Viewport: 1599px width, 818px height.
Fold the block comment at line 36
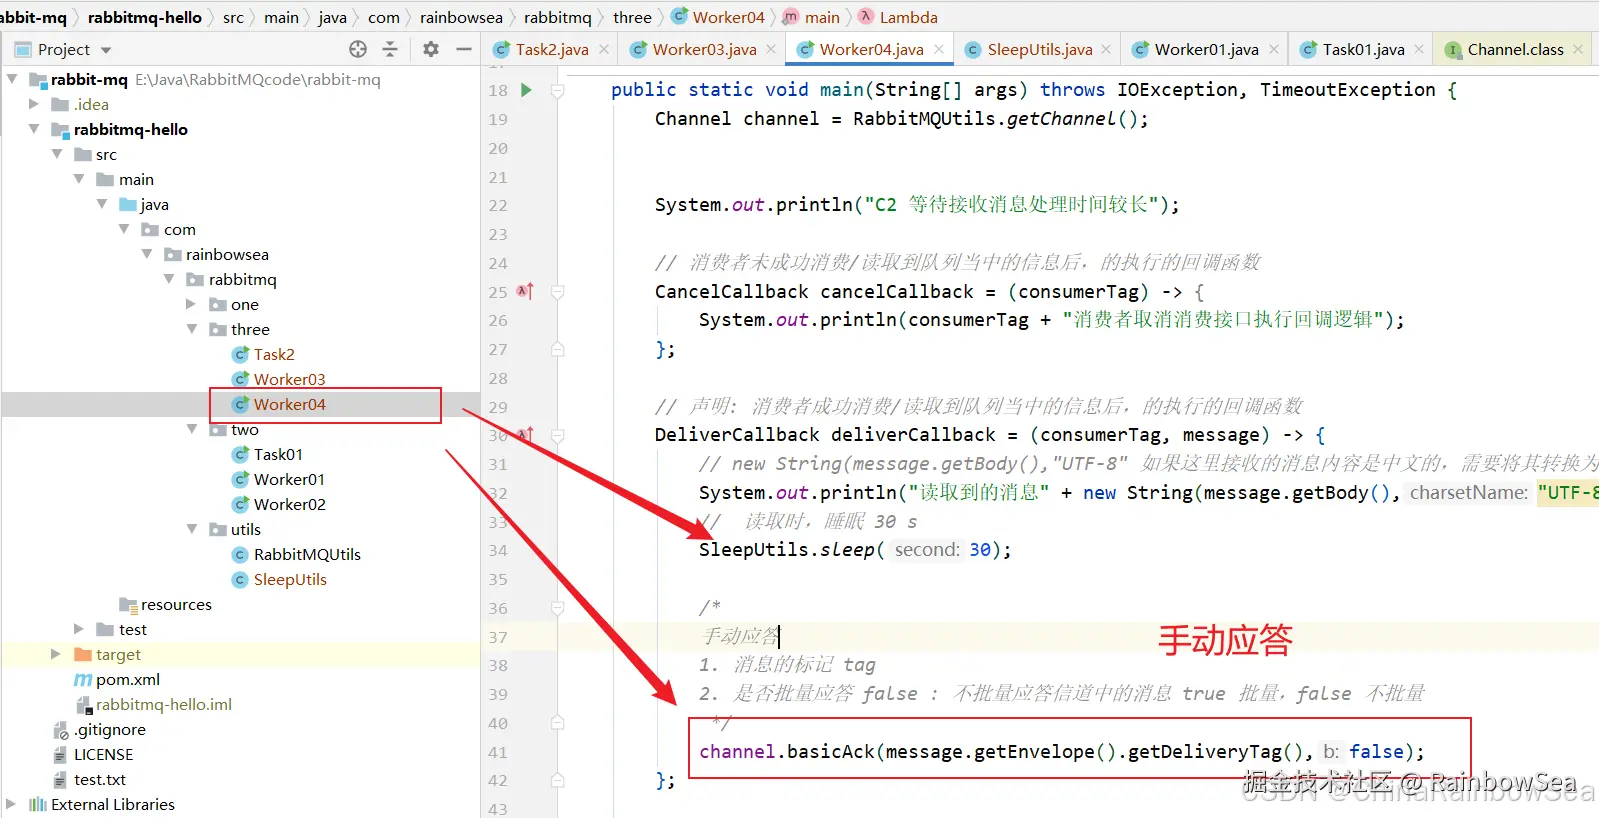click(x=558, y=608)
